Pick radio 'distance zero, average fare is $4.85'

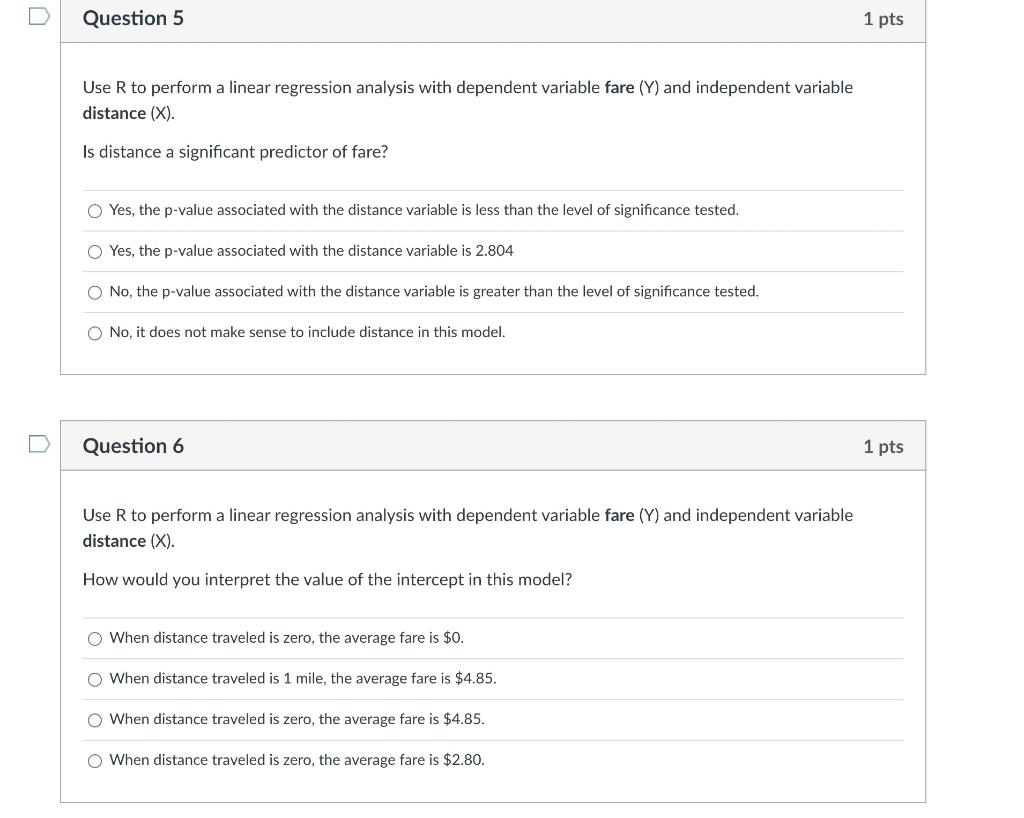tap(95, 720)
